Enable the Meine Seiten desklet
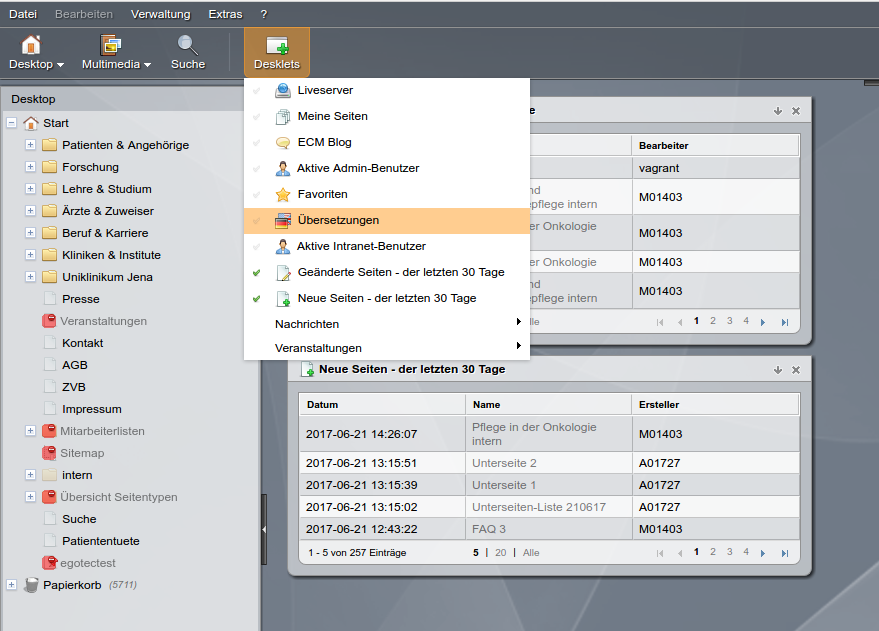Screen dimensions: 879x631 pyautogui.click(x=256, y=117)
